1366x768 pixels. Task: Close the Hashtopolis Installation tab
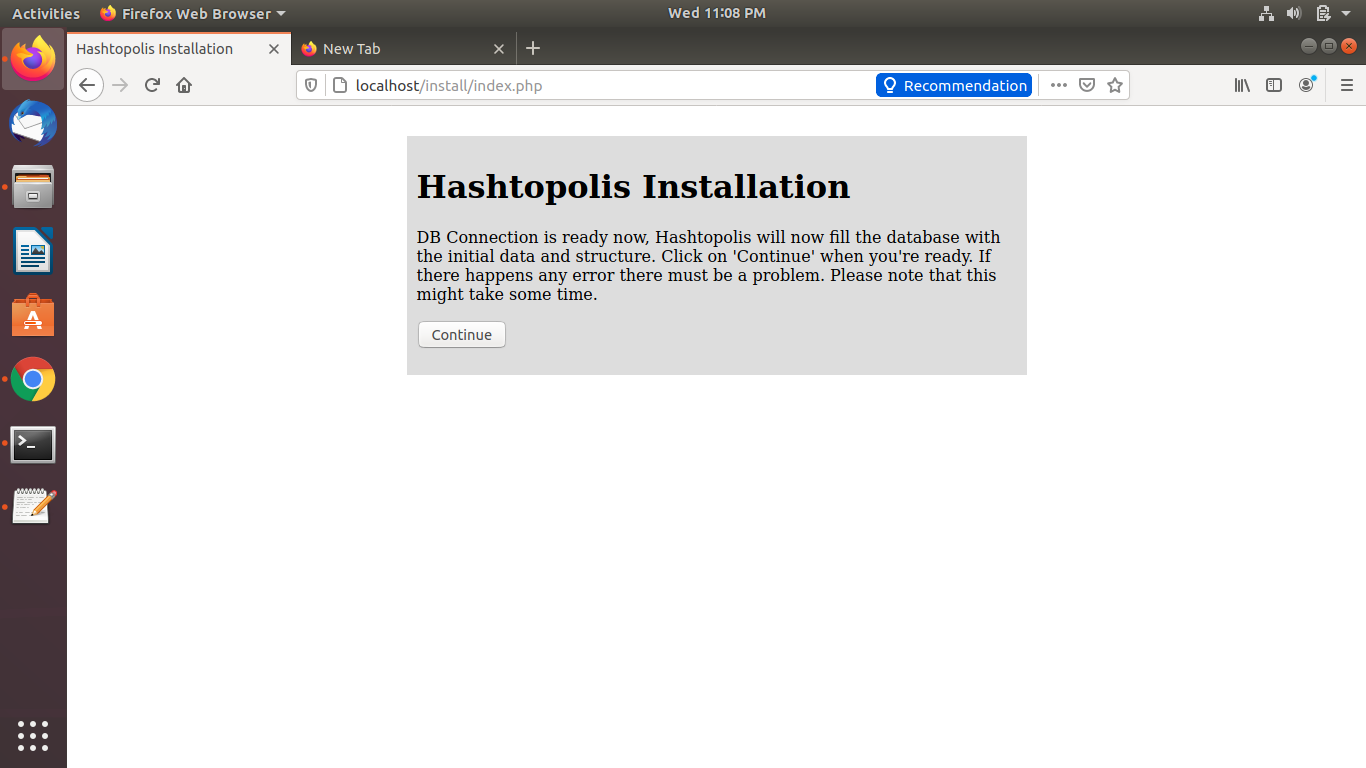(x=274, y=48)
